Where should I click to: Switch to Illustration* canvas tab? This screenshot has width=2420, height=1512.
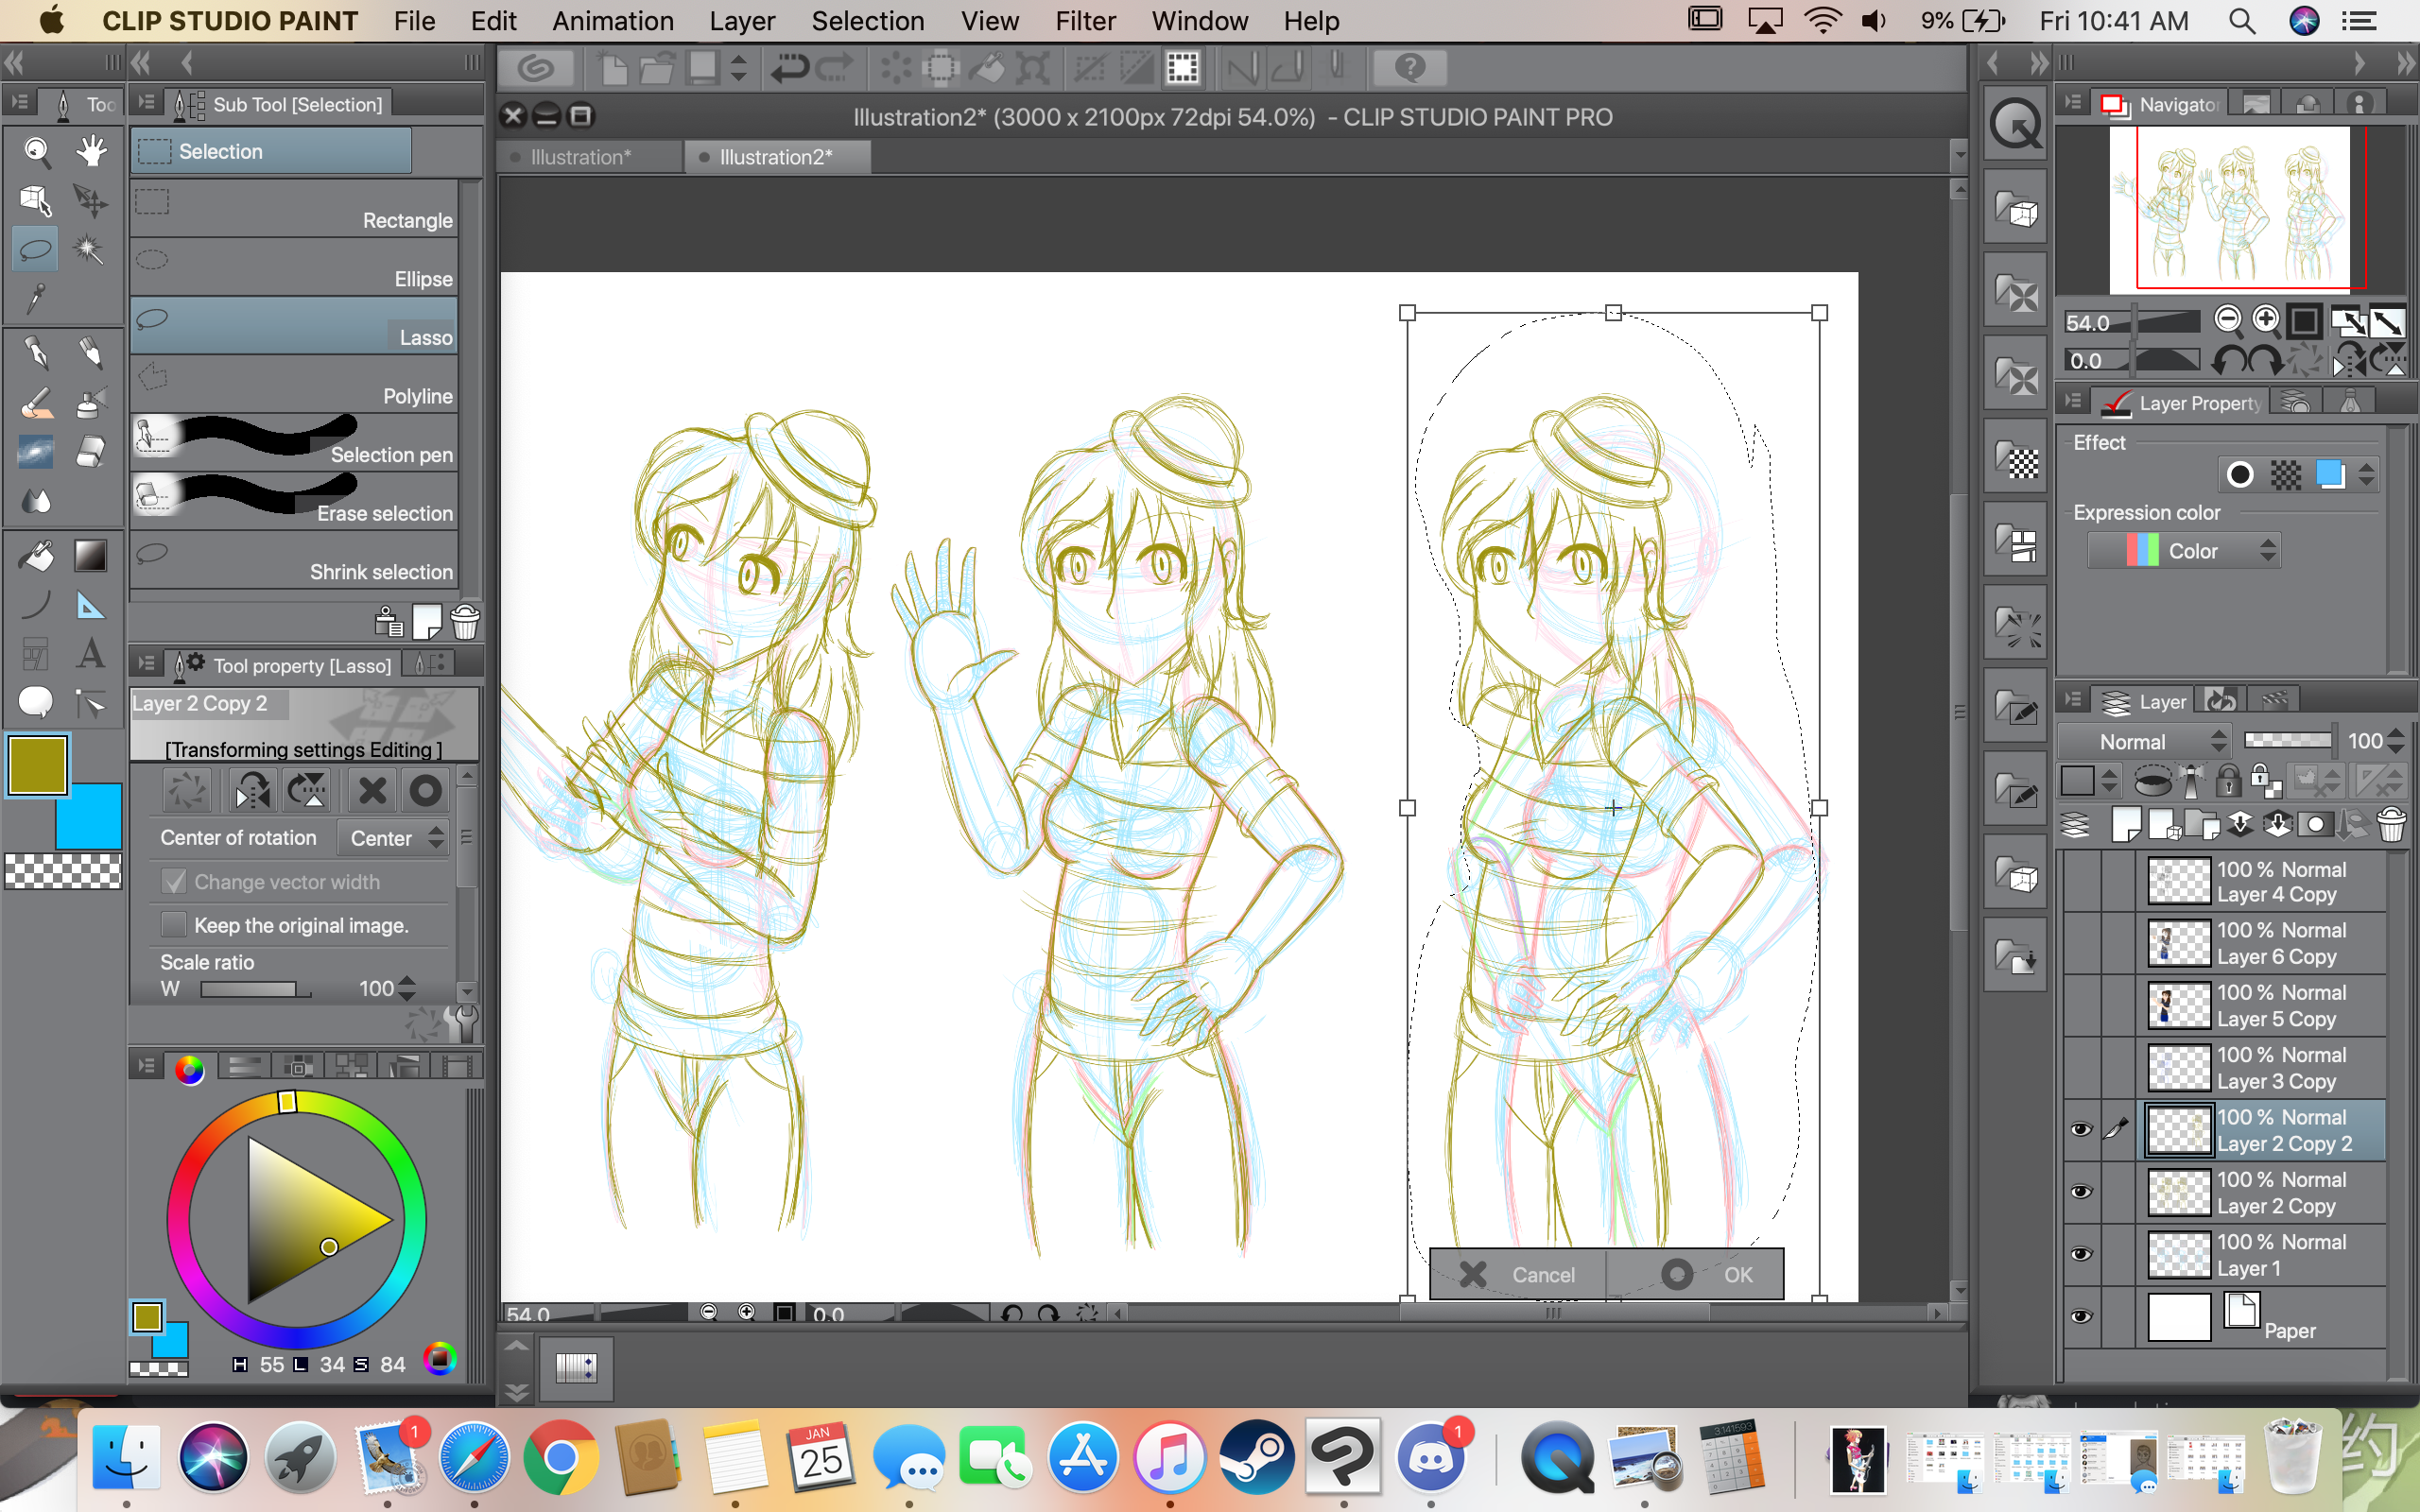[589, 157]
